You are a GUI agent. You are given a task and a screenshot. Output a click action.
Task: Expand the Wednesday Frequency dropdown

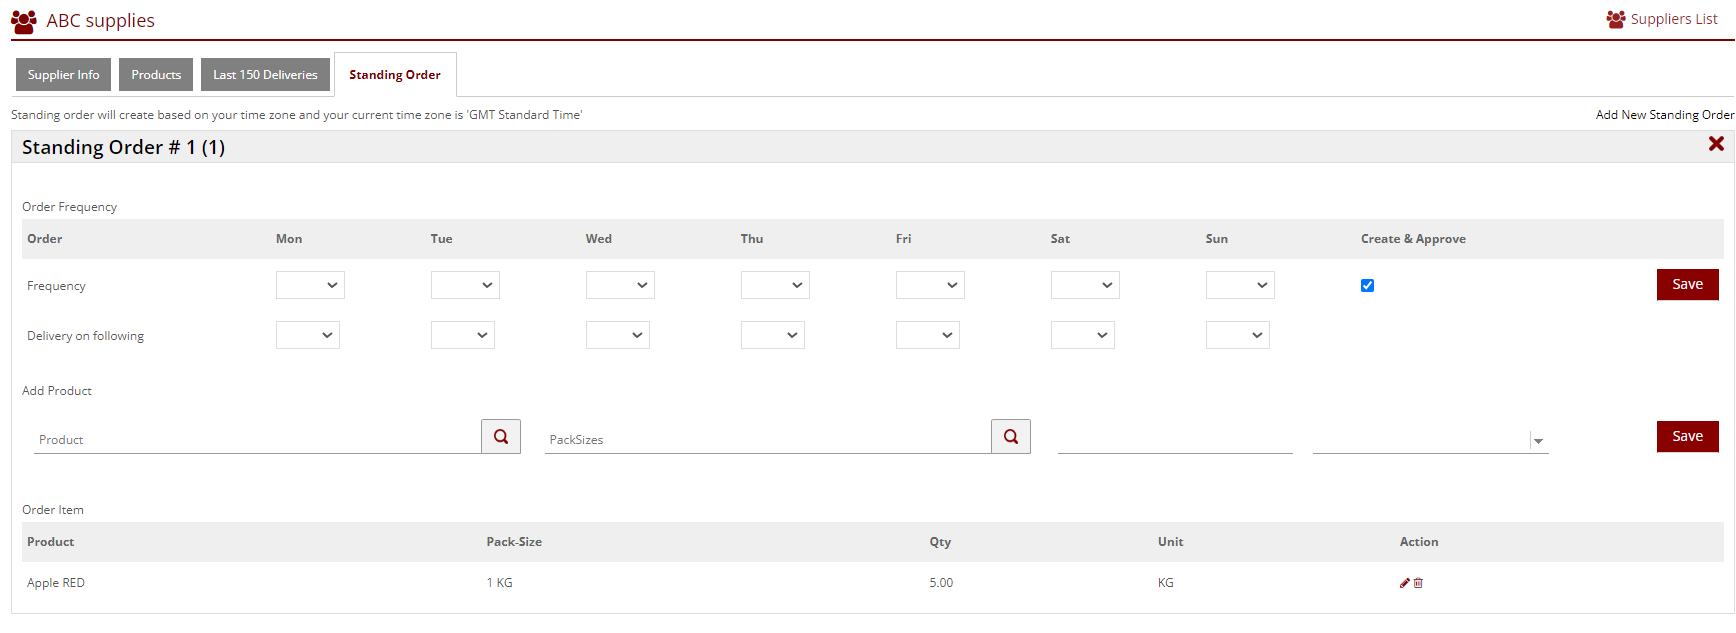click(620, 285)
